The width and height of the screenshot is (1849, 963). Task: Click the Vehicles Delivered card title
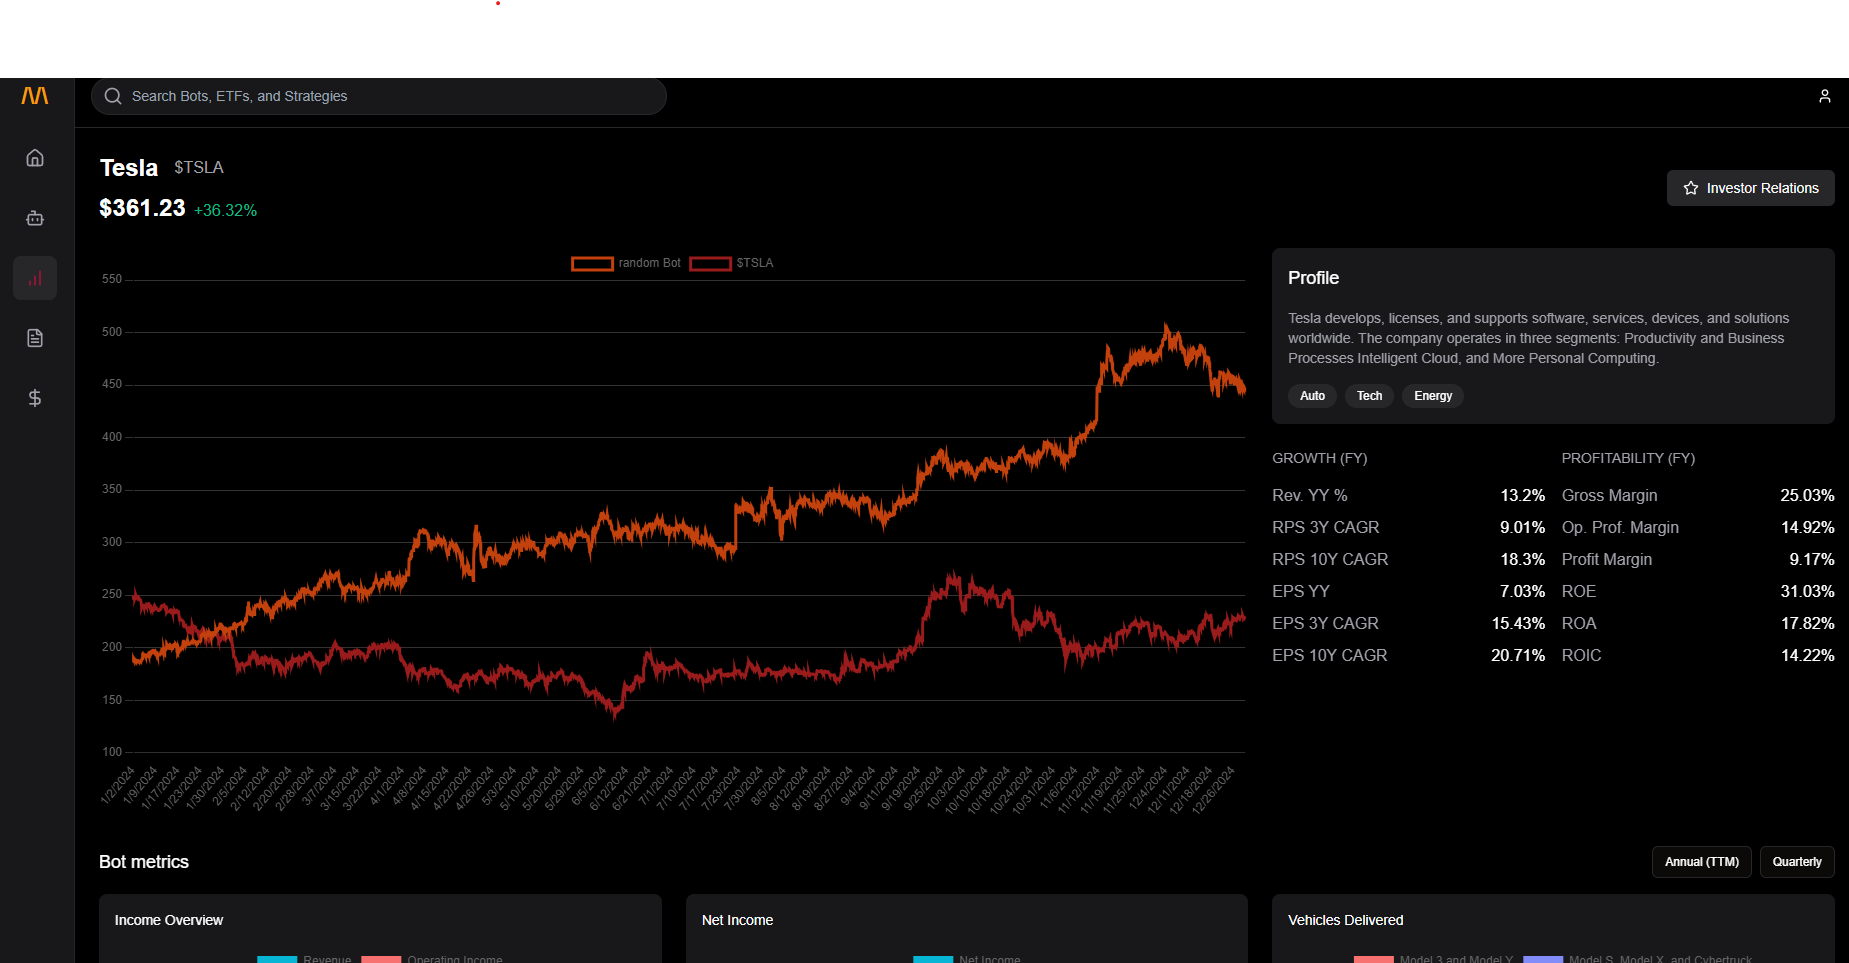(1346, 920)
